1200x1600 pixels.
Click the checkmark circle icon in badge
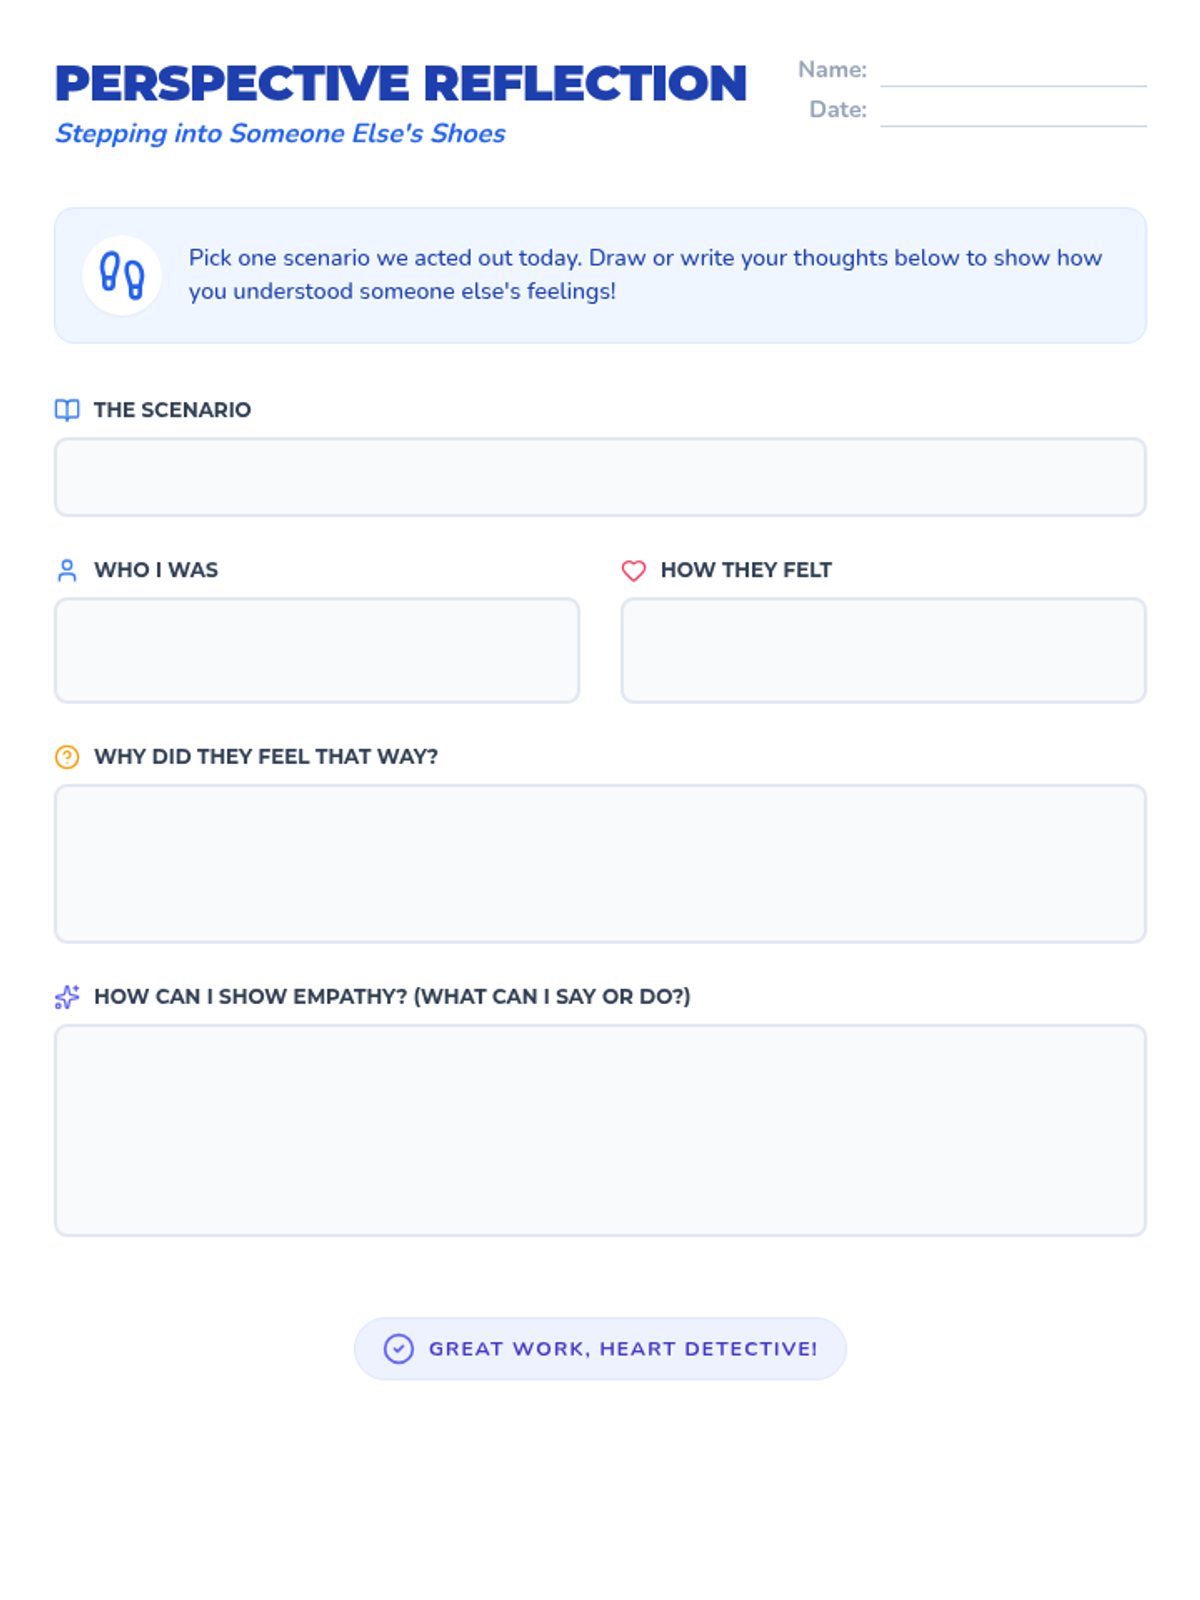coord(398,1349)
